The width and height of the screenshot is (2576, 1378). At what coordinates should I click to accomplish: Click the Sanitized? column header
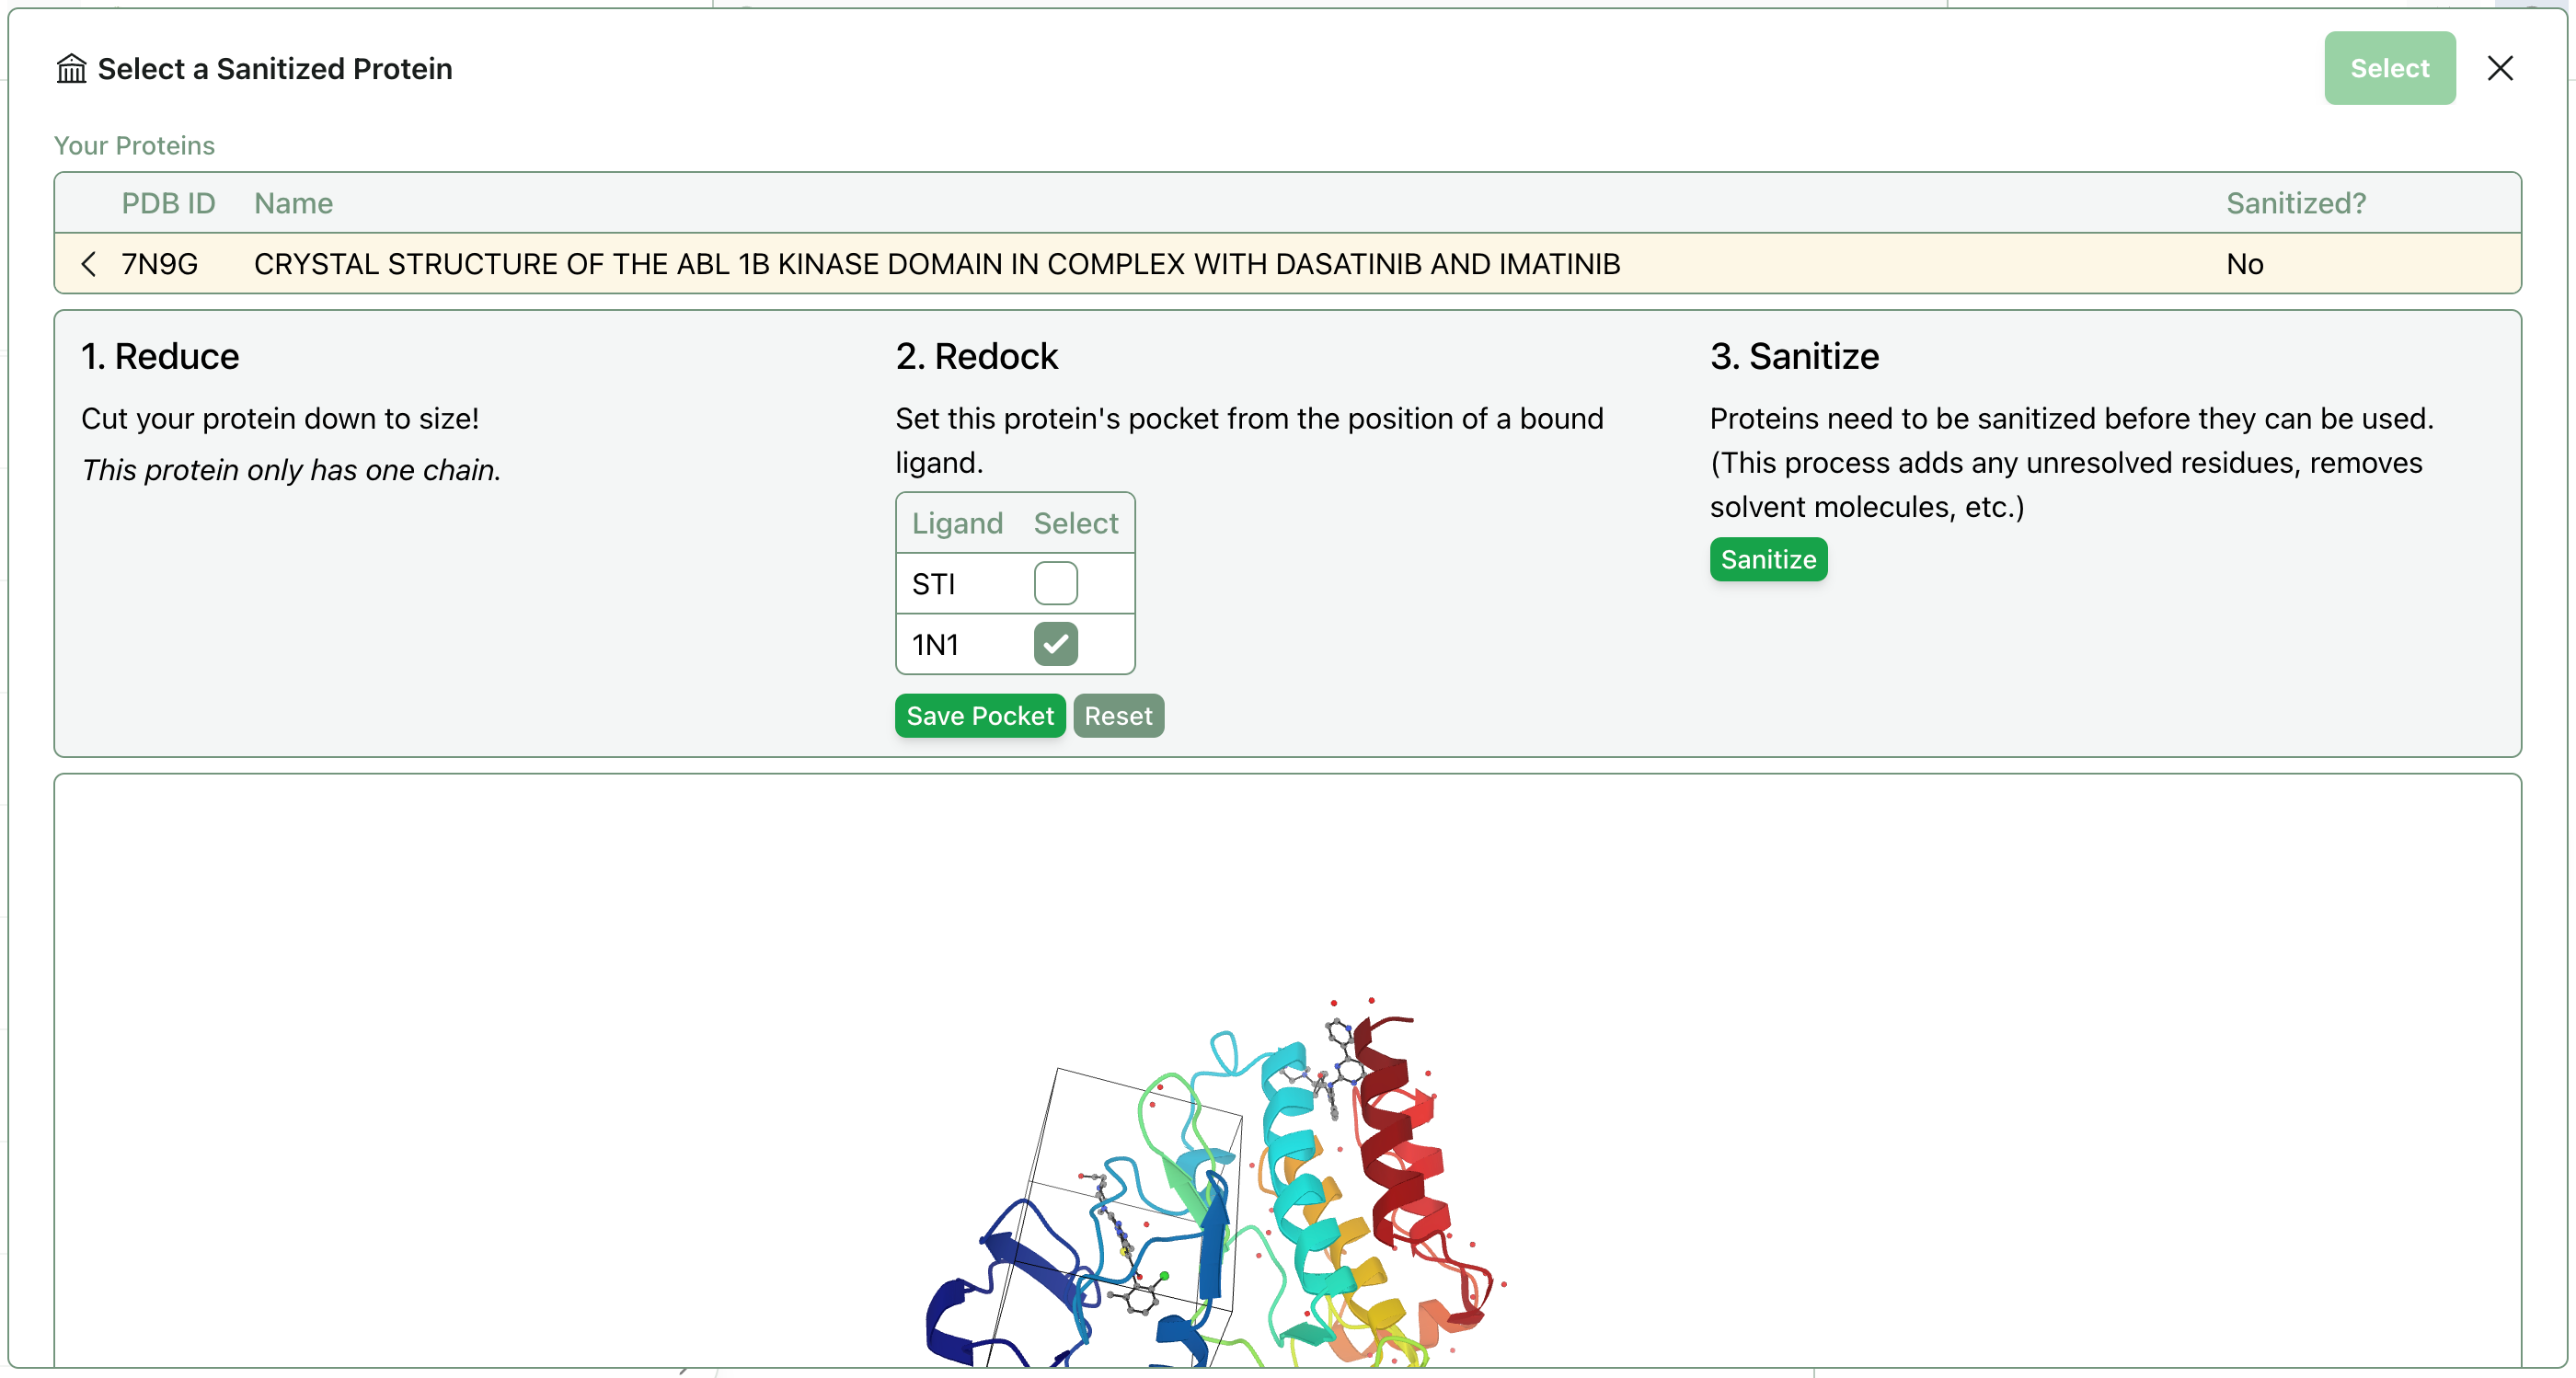pyautogui.click(x=2295, y=203)
